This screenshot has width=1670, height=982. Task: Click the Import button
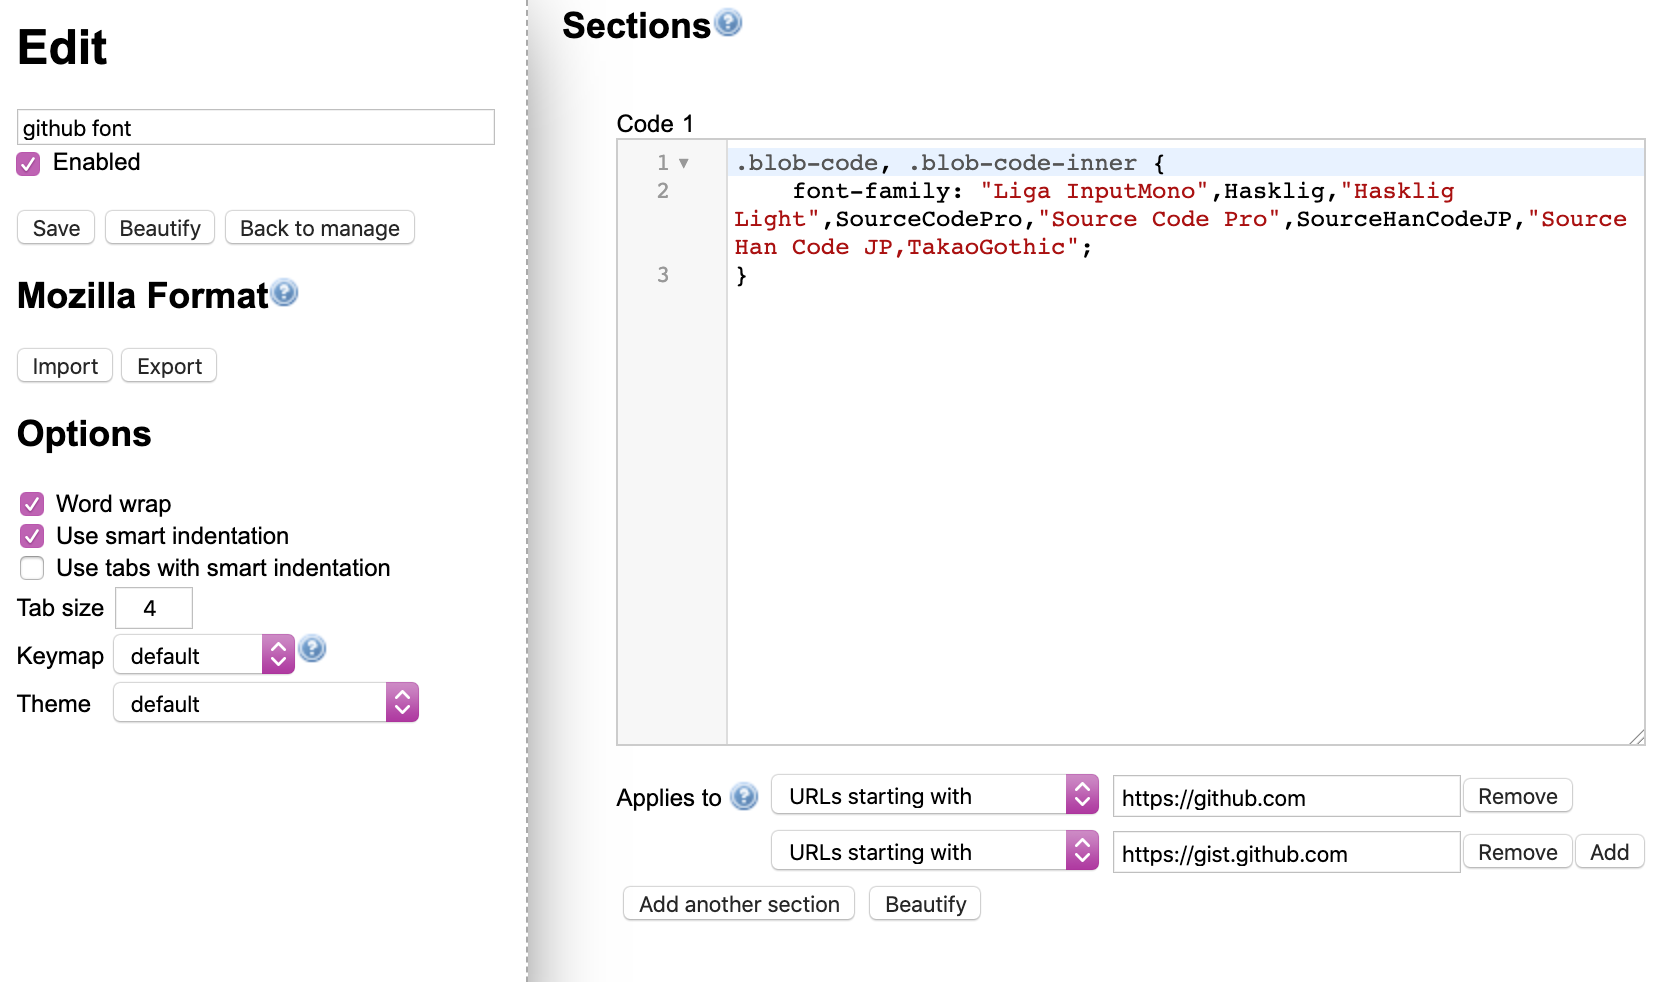pyautogui.click(x=65, y=366)
